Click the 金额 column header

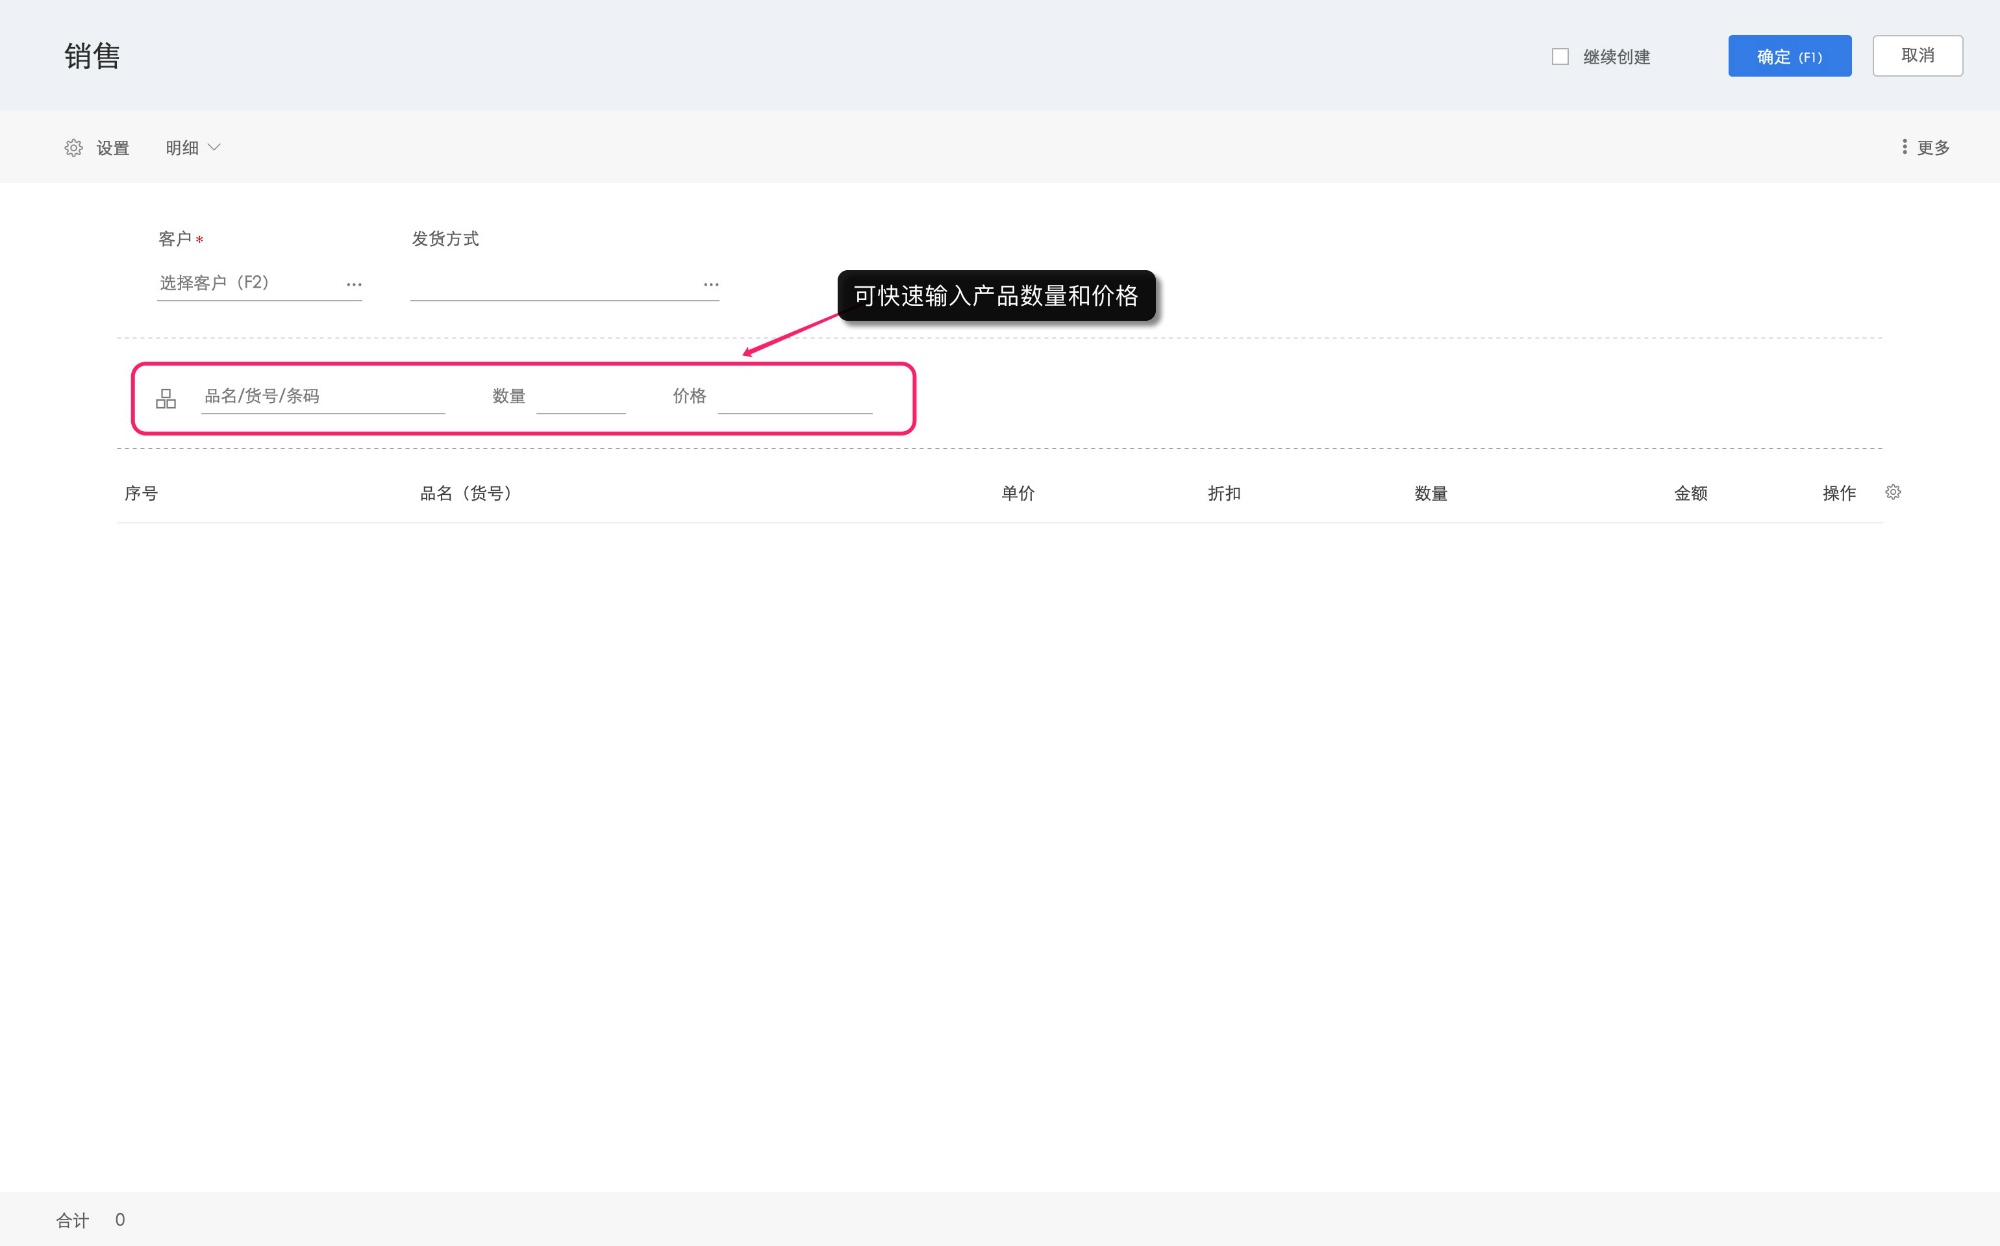(x=1690, y=493)
